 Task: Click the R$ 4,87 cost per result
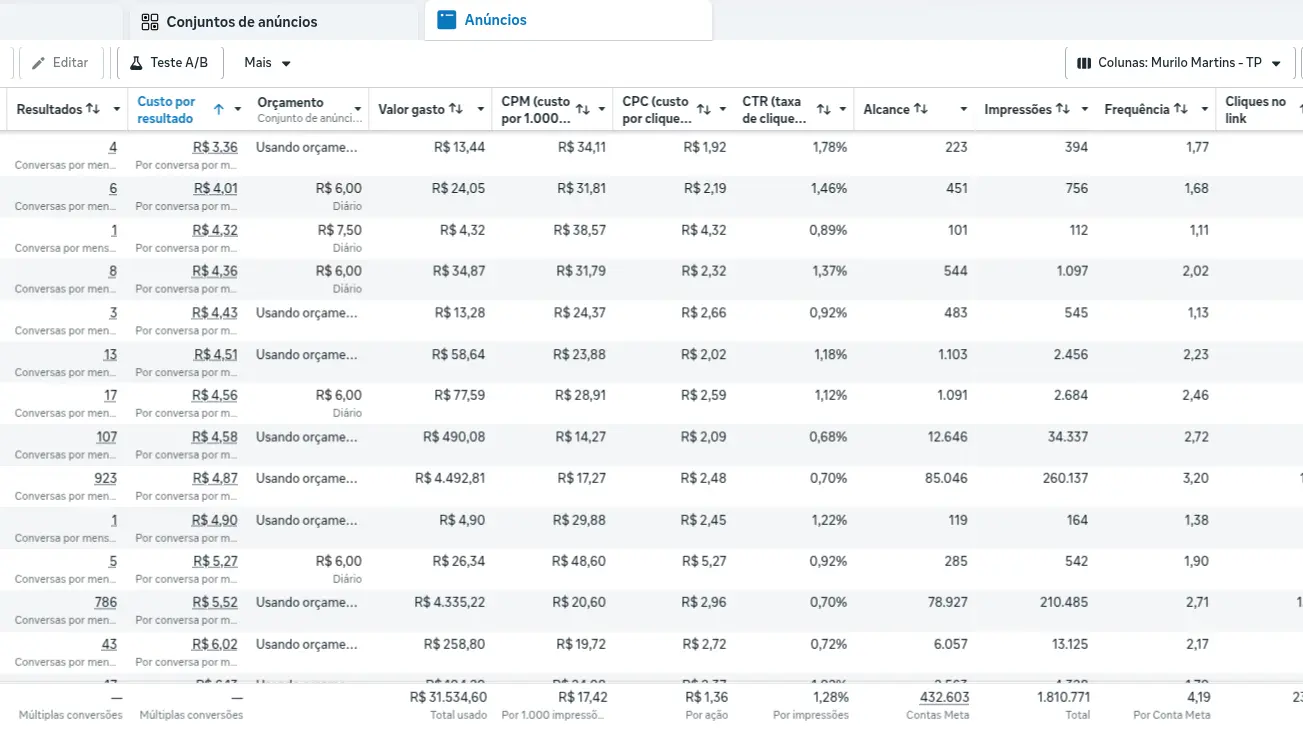[215, 478]
